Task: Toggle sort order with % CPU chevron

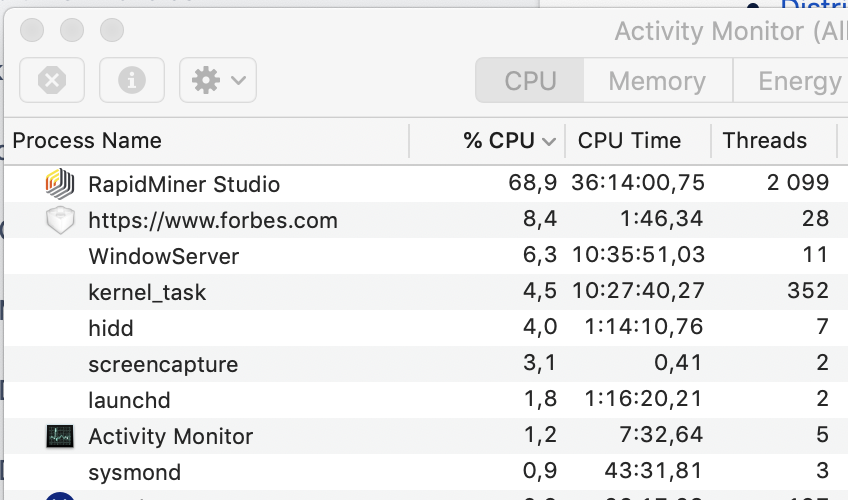Action: (x=549, y=142)
